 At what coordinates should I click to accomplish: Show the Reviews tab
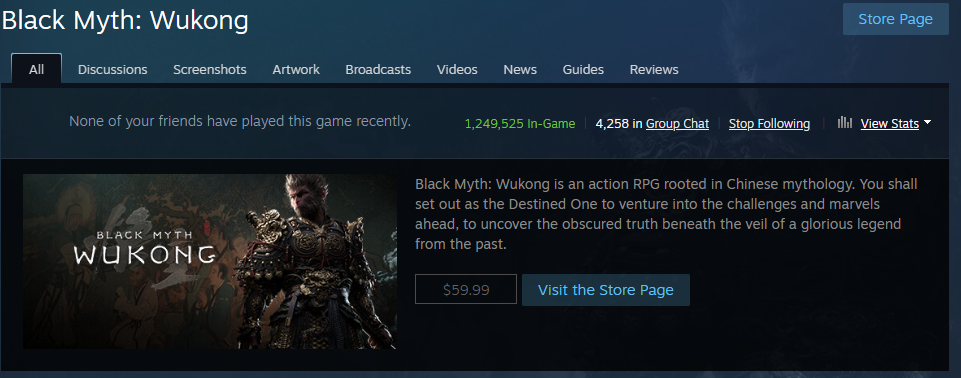pyautogui.click(x=654, y=69)
